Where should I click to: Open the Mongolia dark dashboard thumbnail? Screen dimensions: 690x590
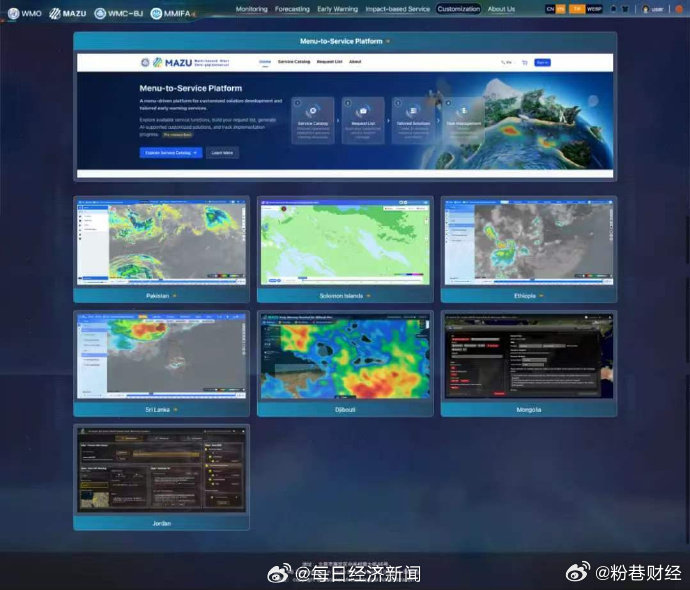click(x=529, y=356)
